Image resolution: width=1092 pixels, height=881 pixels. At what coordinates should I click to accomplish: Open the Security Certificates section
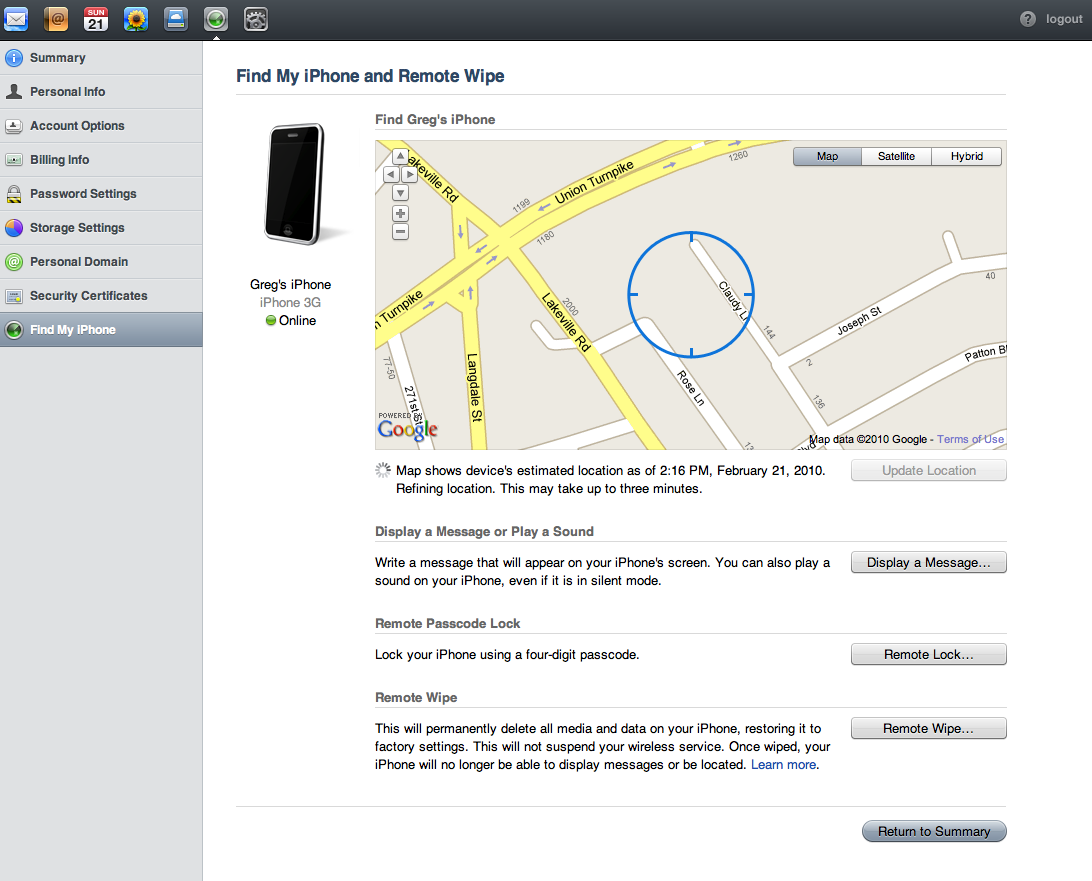click(101, 296)
